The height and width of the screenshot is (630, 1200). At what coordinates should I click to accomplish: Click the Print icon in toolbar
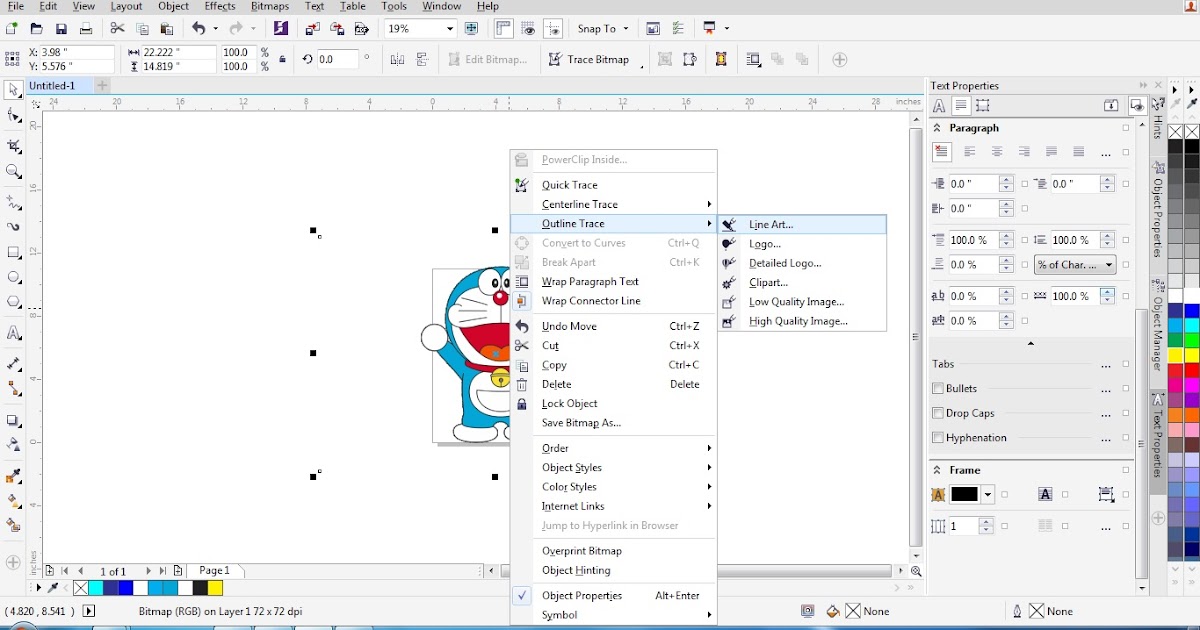(x=86, y=29)
